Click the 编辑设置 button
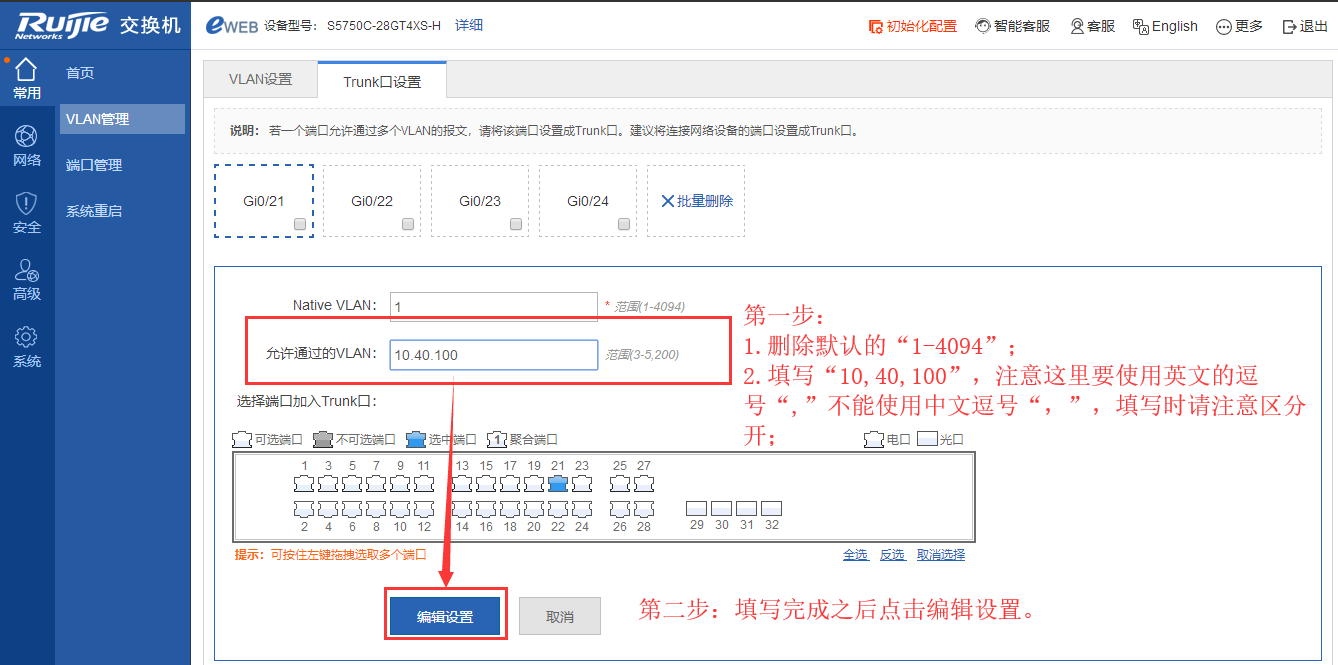Image resolution: width=1338 pixels, height=665 pixels. (x=445, y=617)
